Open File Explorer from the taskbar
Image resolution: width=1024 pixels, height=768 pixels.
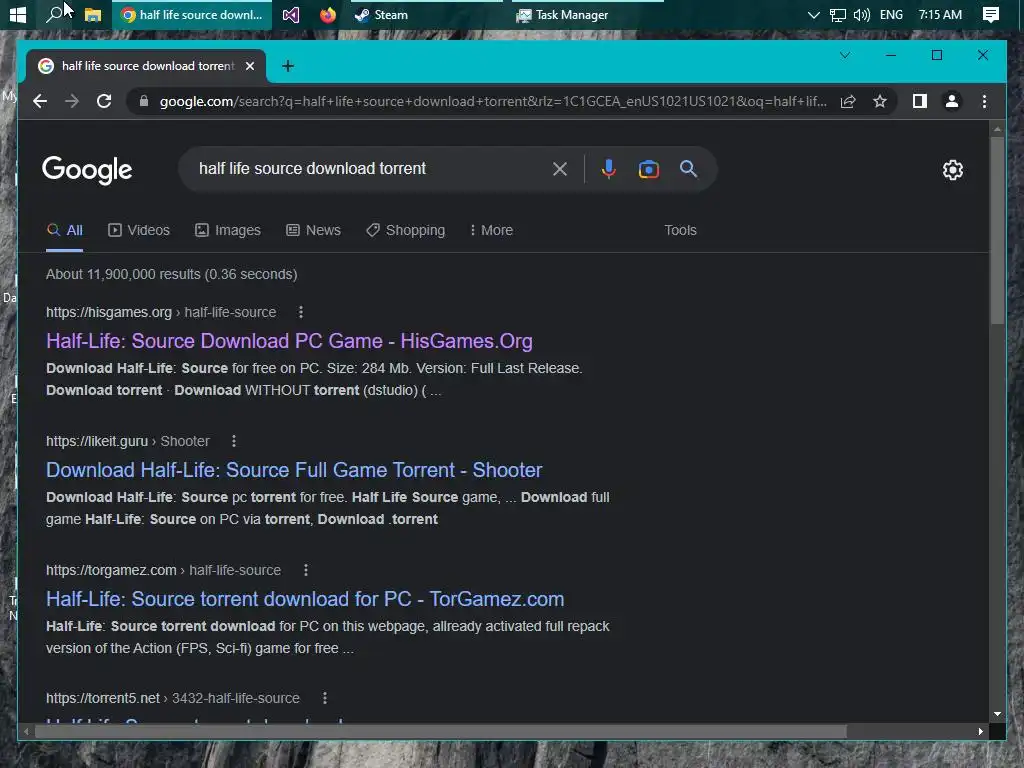(x=93, y=14)
